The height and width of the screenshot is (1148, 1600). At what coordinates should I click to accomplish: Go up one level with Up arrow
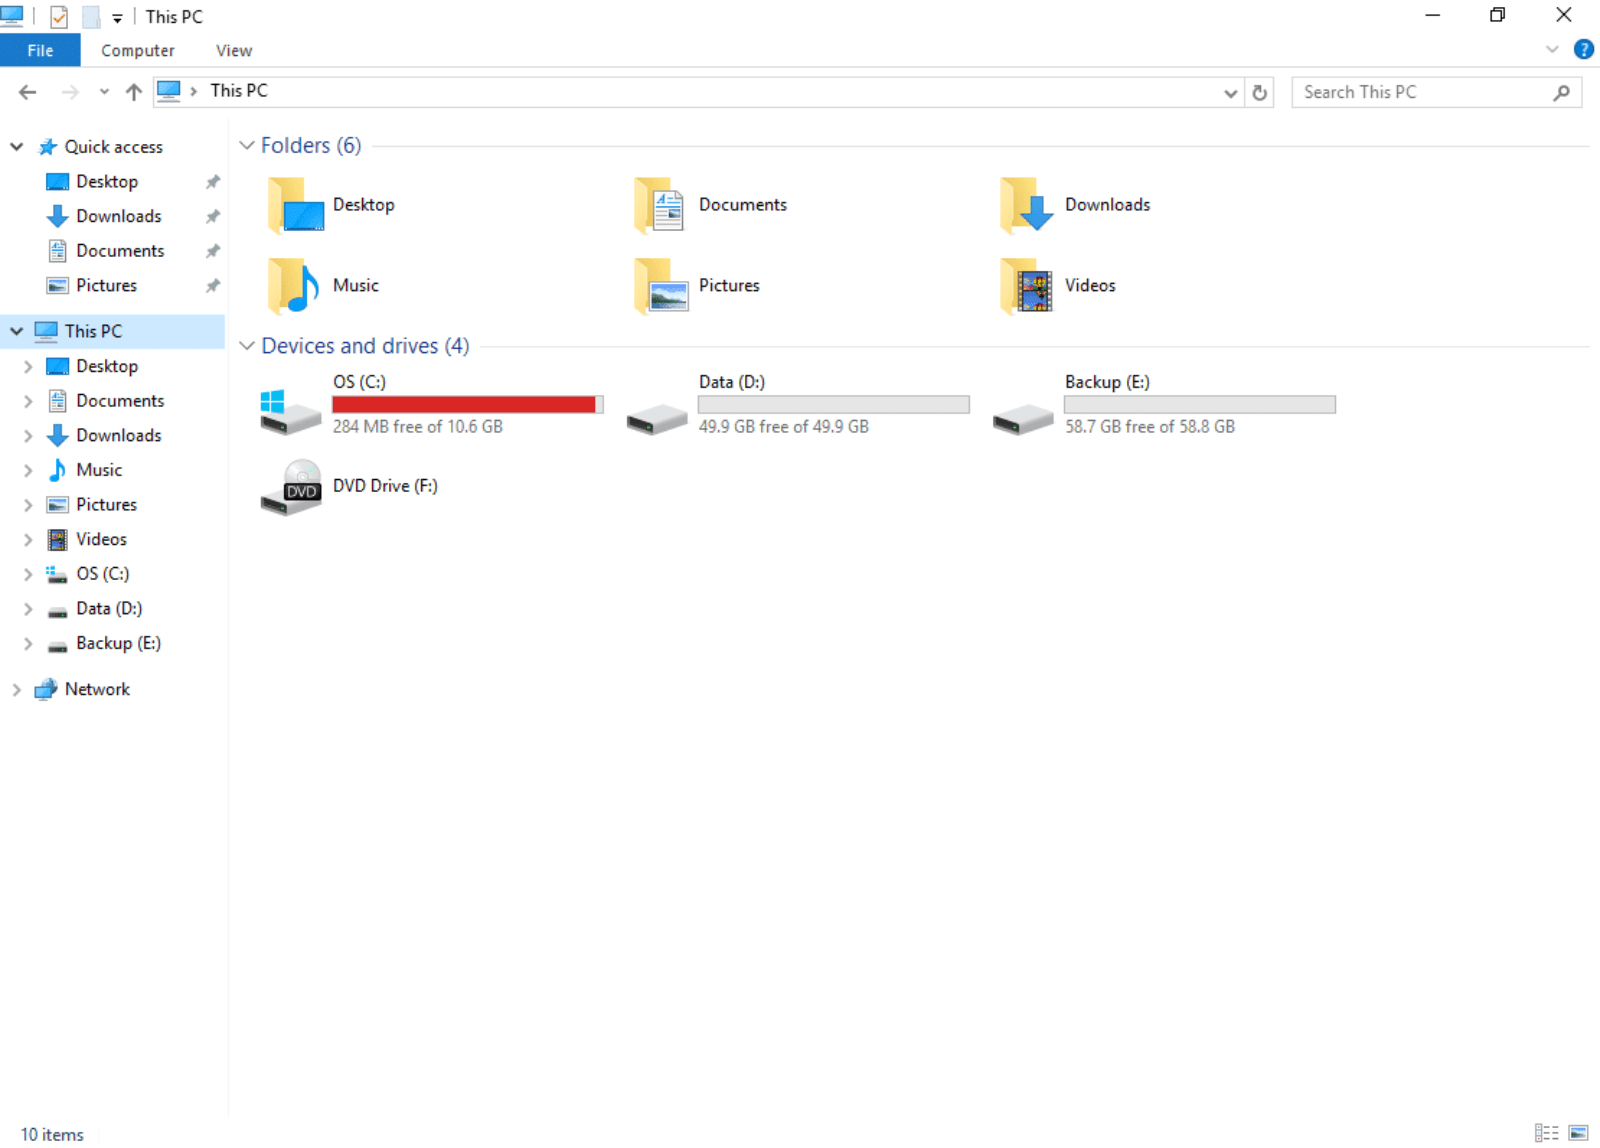coord(134,92)
